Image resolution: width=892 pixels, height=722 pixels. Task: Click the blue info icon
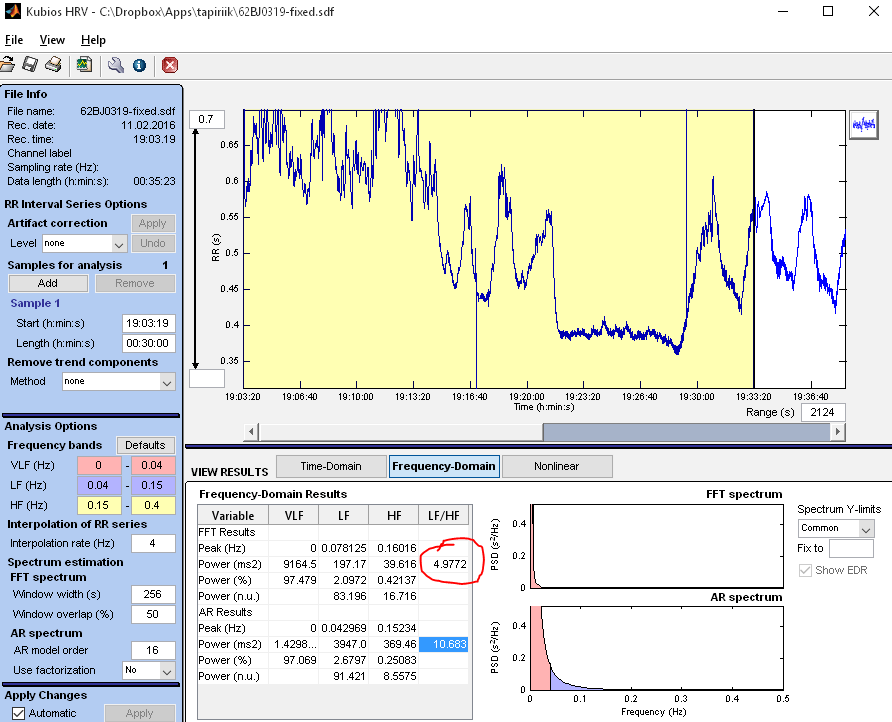[139, 65]
